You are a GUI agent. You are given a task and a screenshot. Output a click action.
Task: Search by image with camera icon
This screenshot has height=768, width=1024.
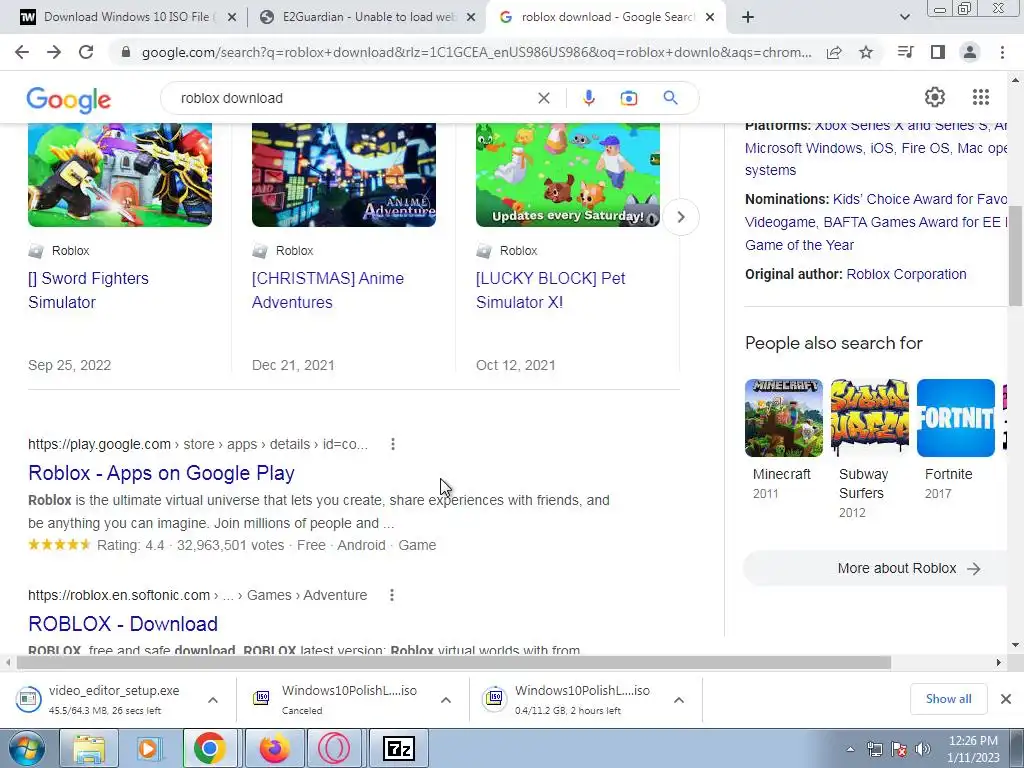(628, 98)
